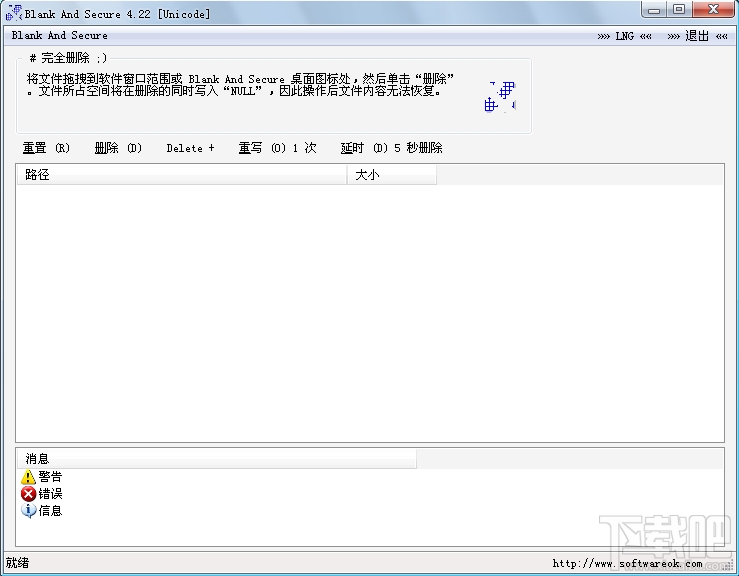Click the red error cross icon
Image resolution: width=739 pixels, height=576 pixels.
[x=28, y=494]
